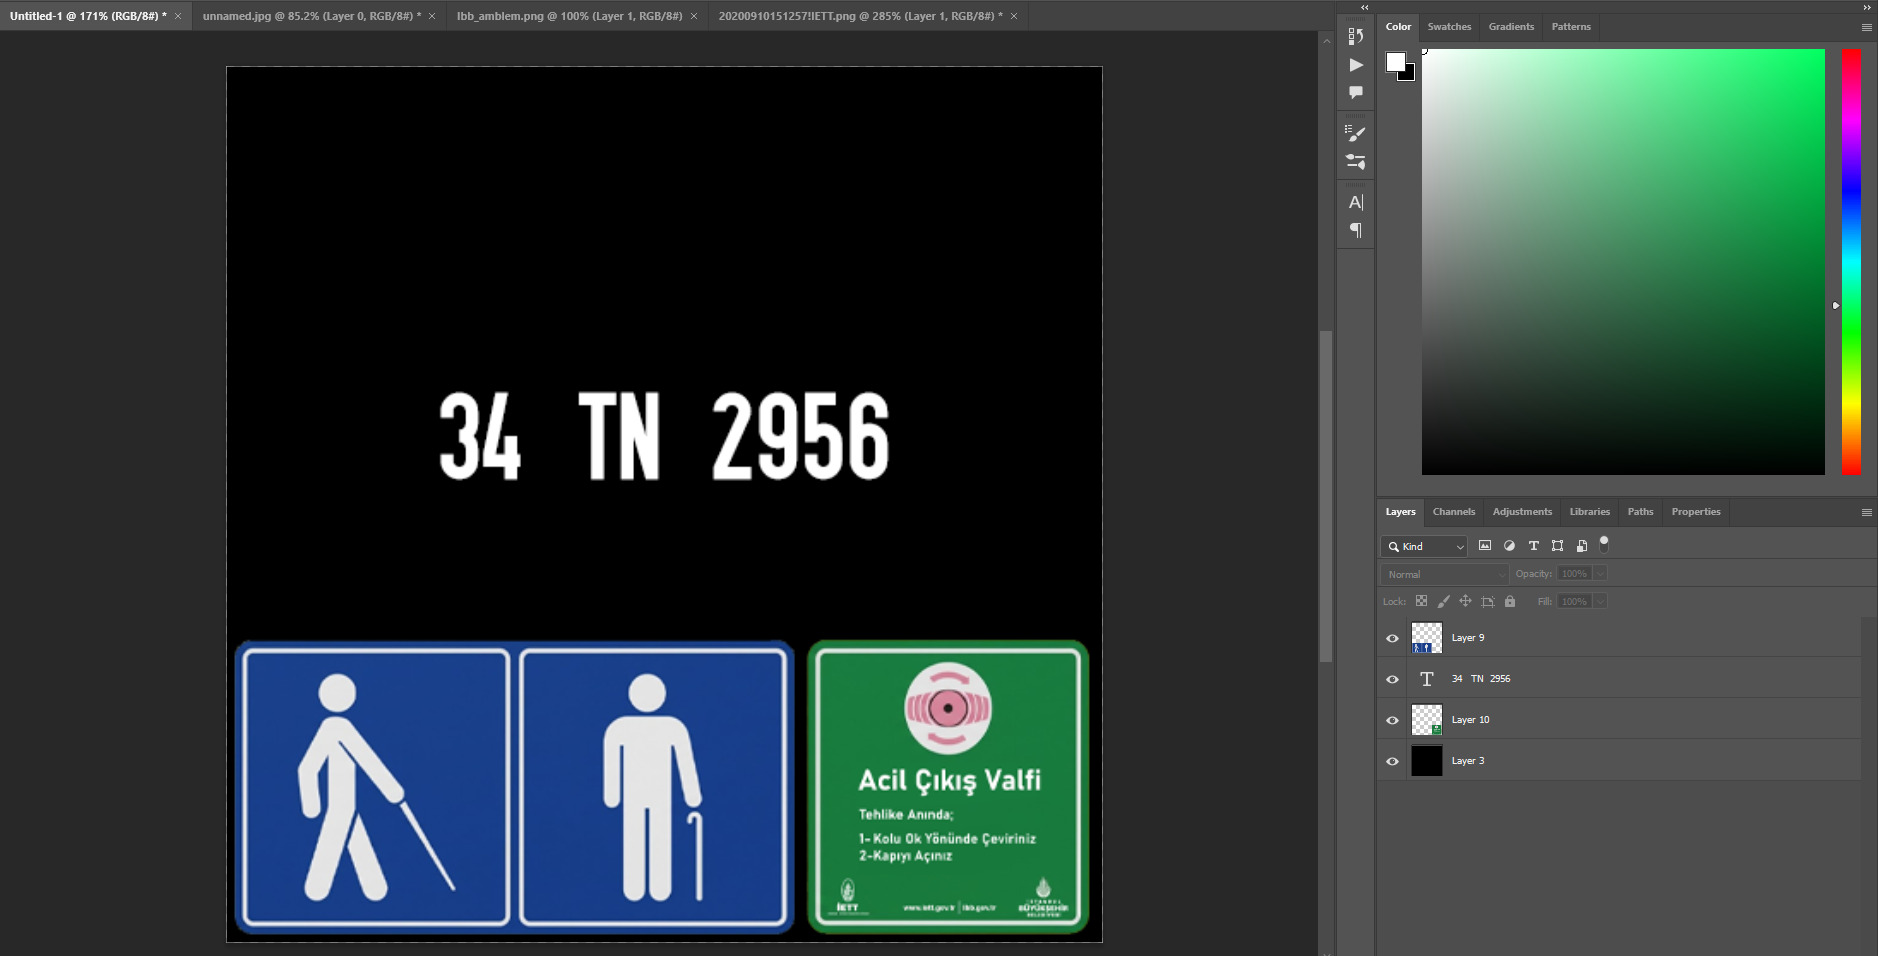This screenshot has width=1878, height=956.
Task: Filter layers by type layers icon
Action: [1533, 546]
